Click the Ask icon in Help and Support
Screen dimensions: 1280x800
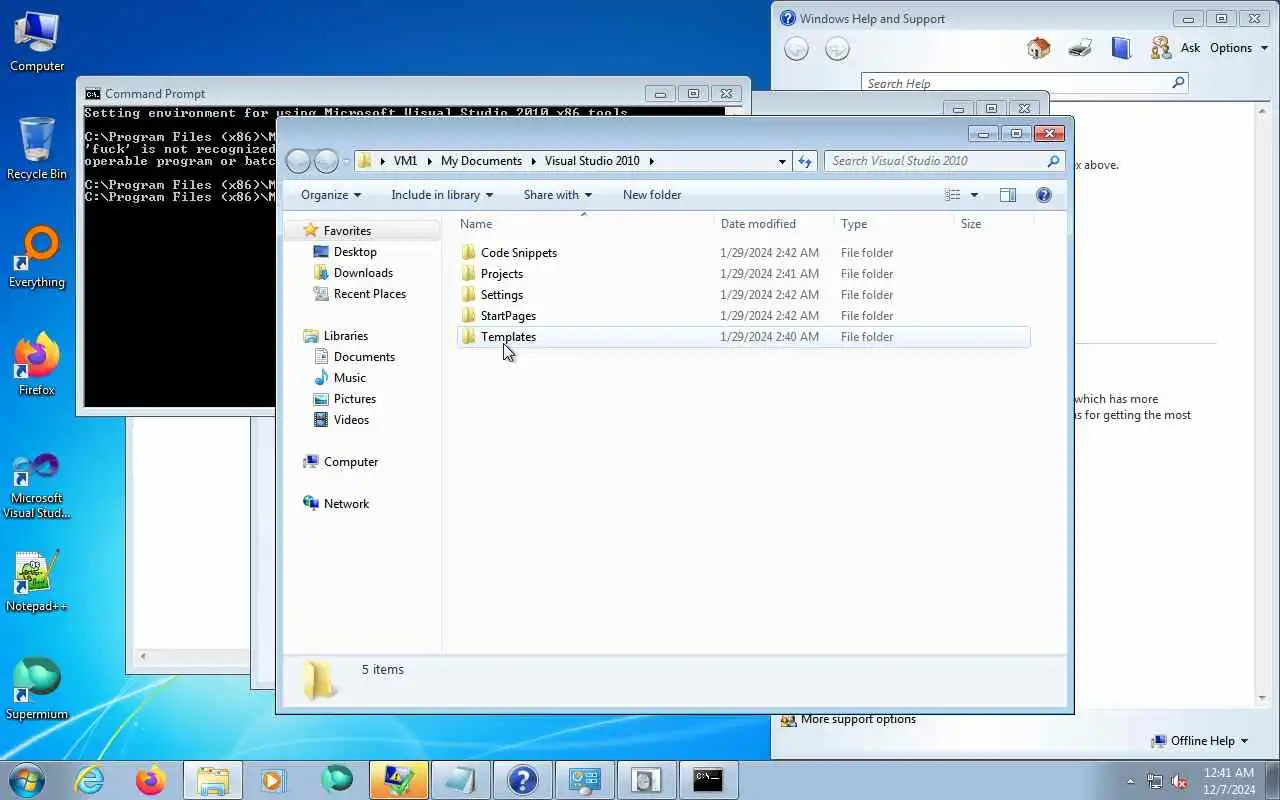coord(1161,48)
